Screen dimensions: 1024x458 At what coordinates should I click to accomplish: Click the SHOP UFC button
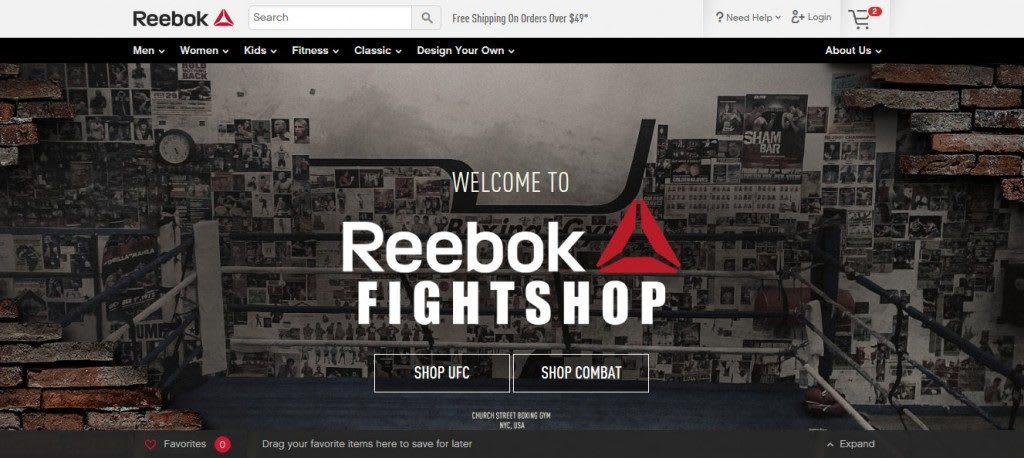[x=441, y=373]
